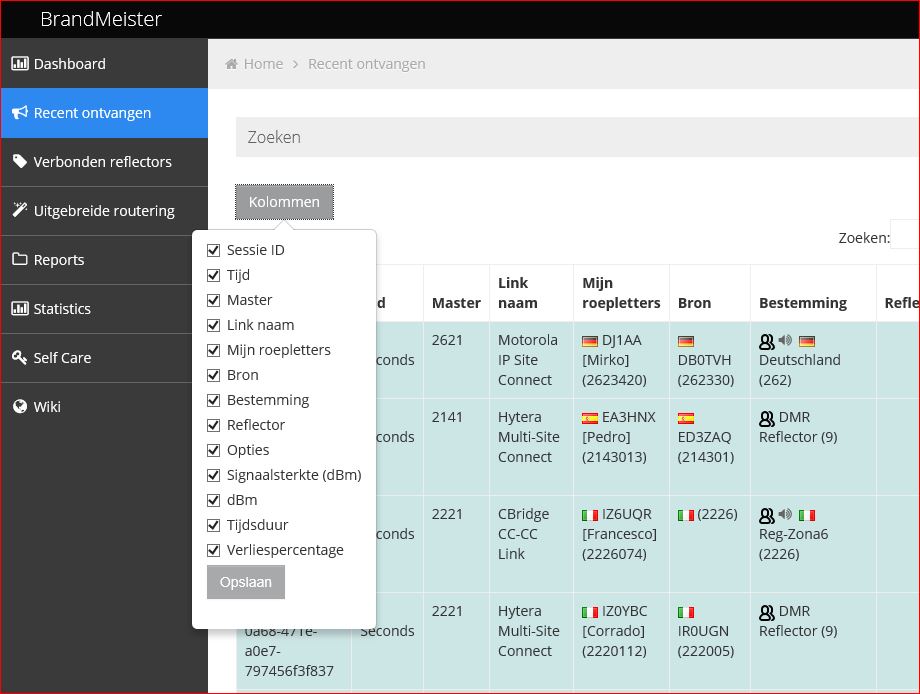This screenshot has height=694, width=920.
Task: Disable the Link naam column checkbox
Action: (x=214, y=326)
